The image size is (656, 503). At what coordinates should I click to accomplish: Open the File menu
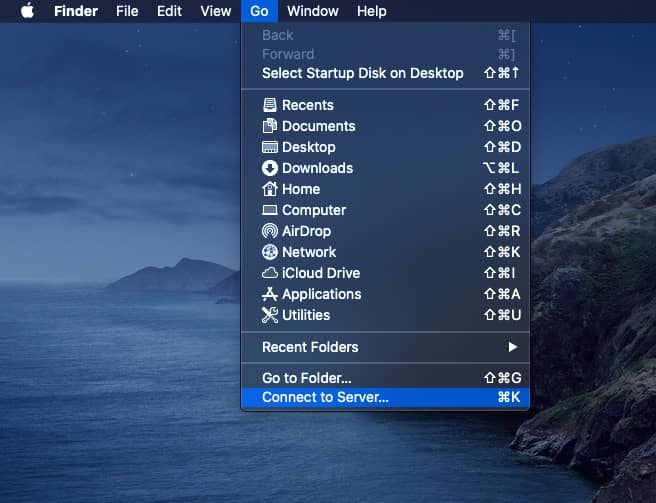click(127, 11)
